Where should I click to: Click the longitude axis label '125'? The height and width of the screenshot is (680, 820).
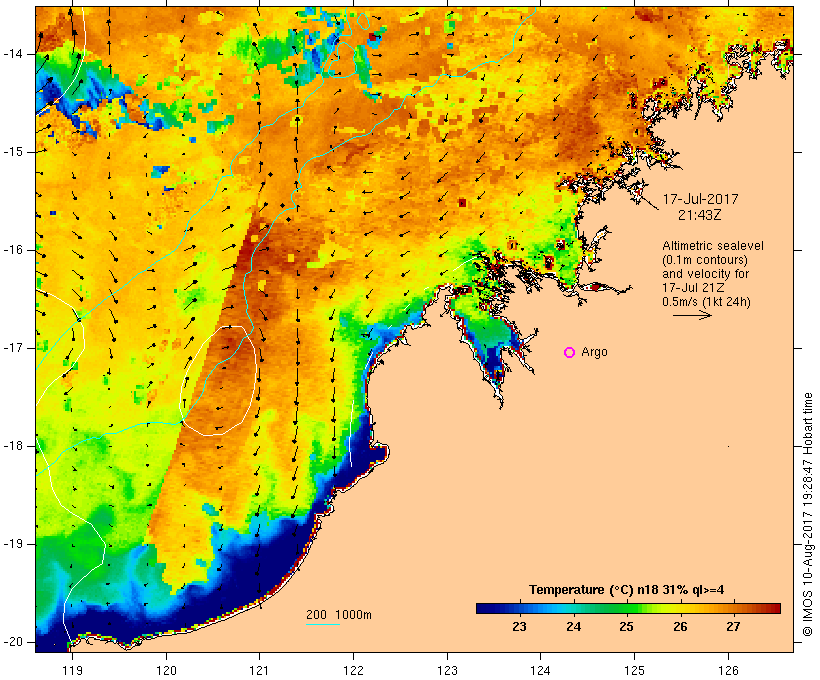(634, 670)
